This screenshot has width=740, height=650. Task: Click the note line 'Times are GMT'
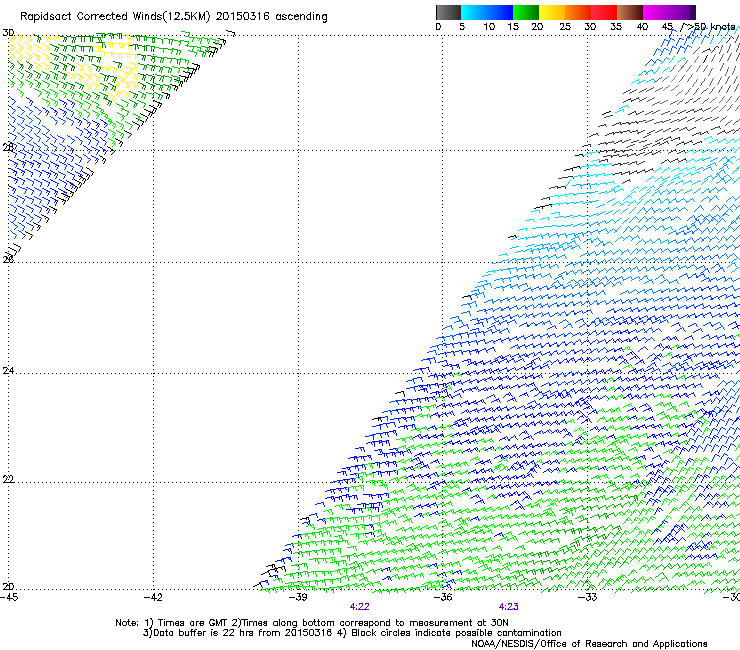tap(193, 623)
